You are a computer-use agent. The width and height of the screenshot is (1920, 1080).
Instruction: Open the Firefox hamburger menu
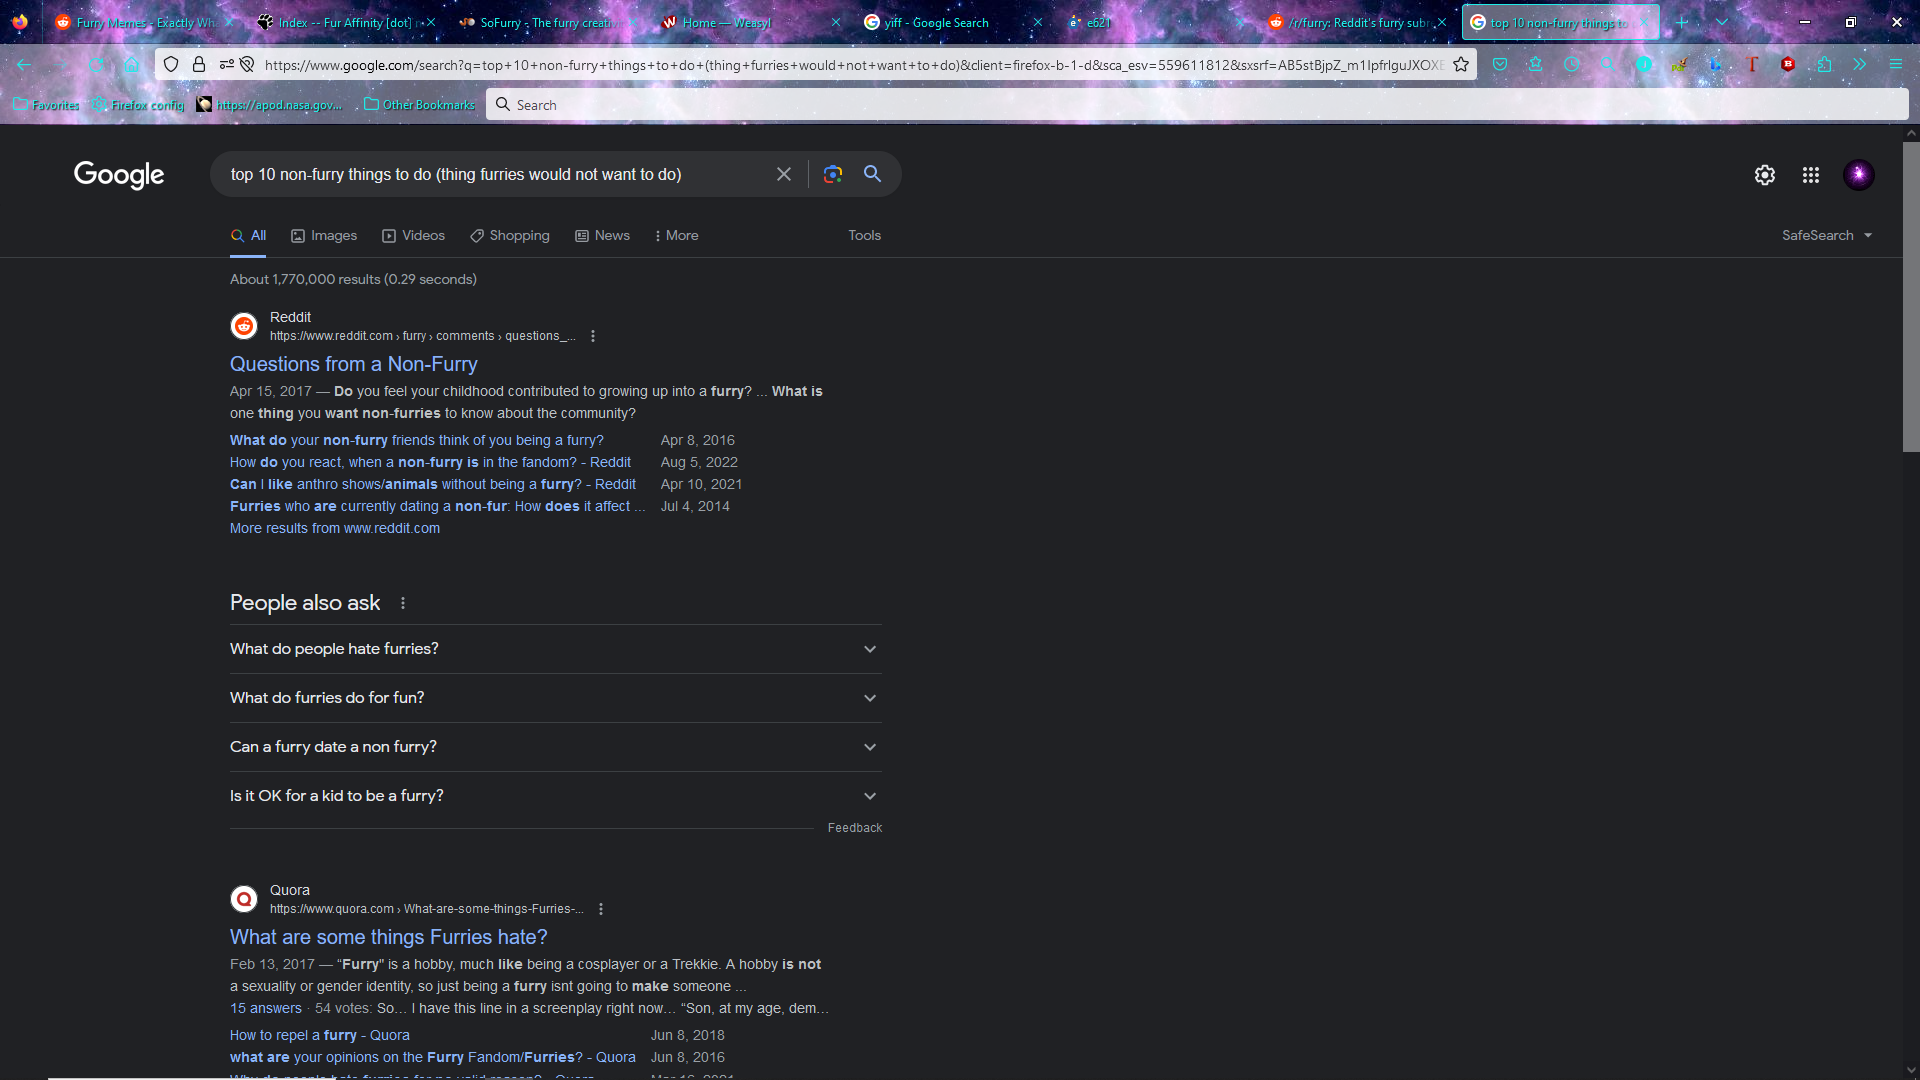coord(1896,65)
